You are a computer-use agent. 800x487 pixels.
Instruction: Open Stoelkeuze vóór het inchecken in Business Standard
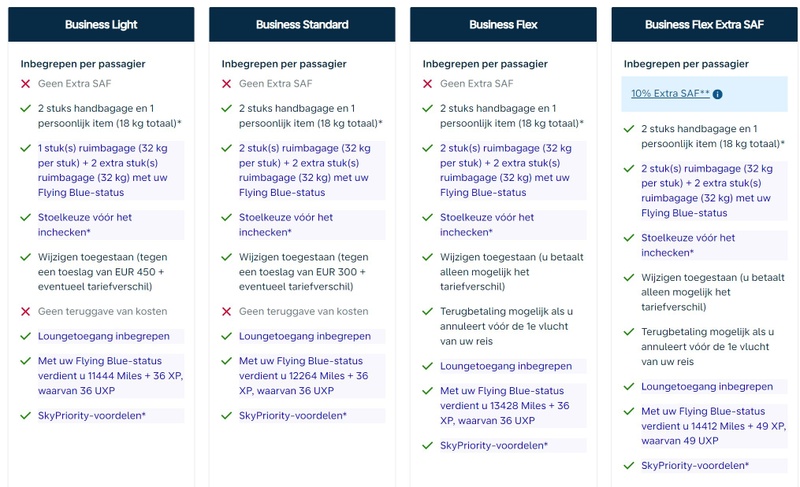pyautogui.click(x=311, y=225)
